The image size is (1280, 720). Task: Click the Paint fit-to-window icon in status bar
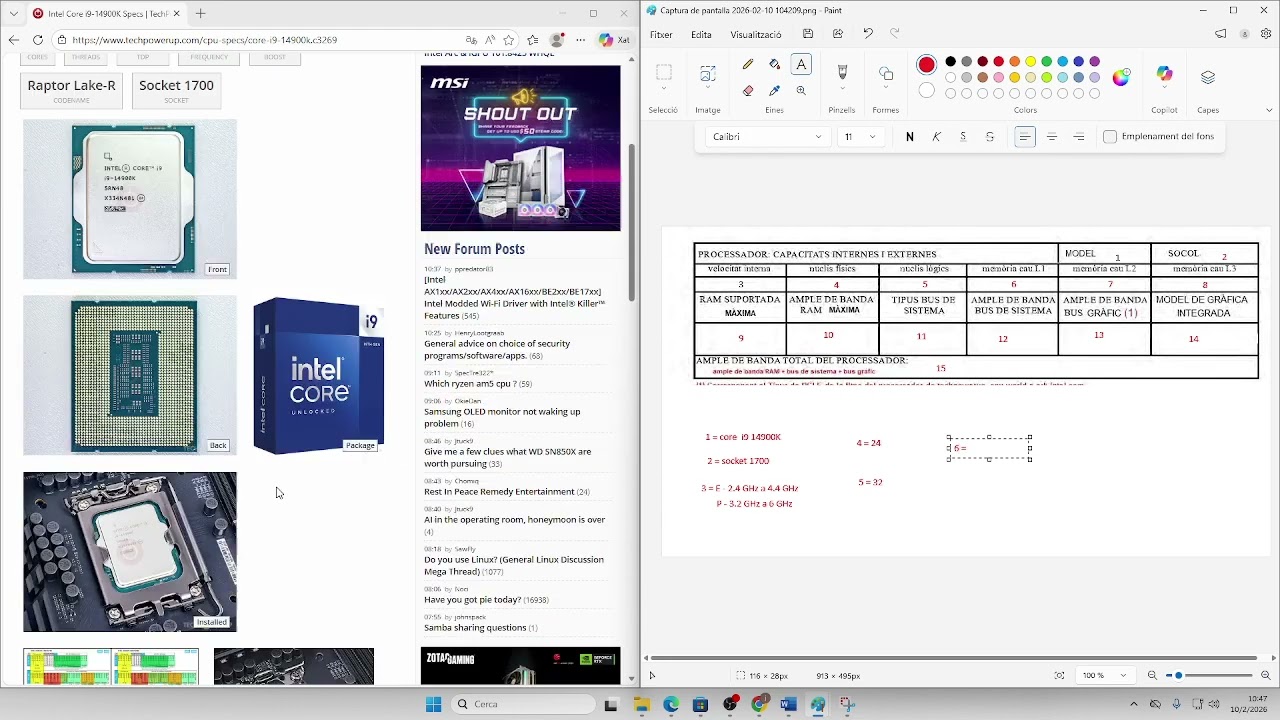coord(1060,676)
